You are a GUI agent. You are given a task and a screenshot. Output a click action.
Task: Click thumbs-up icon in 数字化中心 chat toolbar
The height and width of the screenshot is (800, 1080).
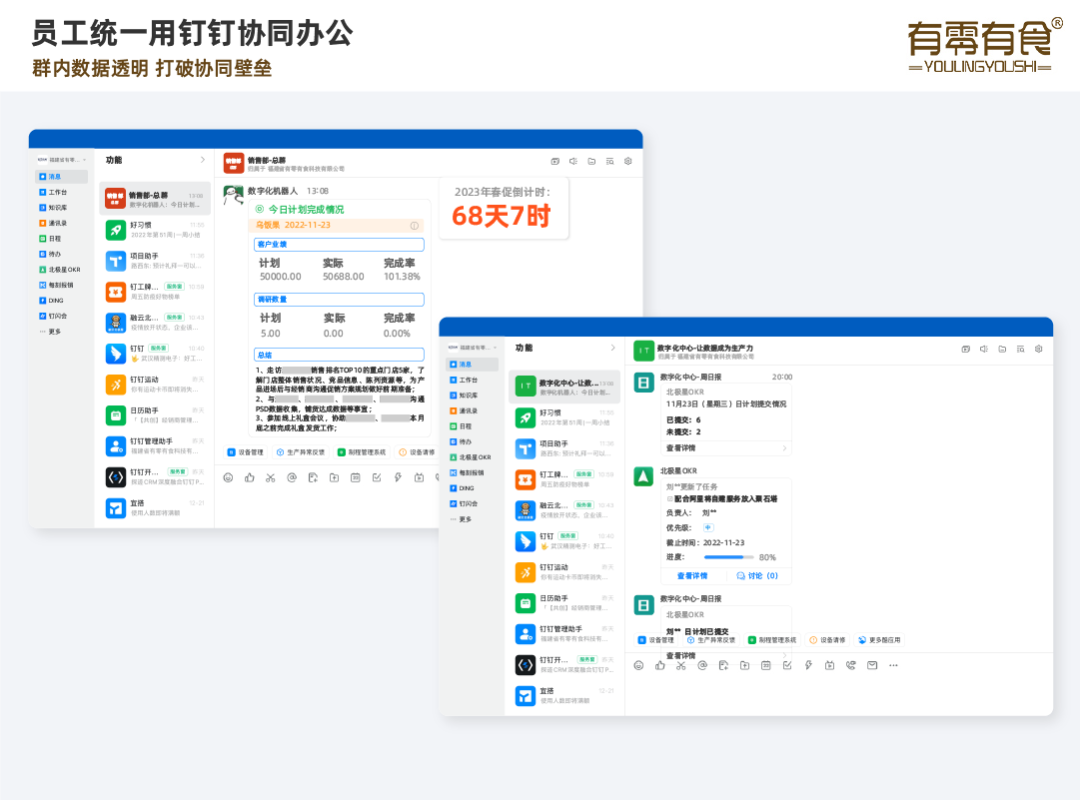(660, 665)
